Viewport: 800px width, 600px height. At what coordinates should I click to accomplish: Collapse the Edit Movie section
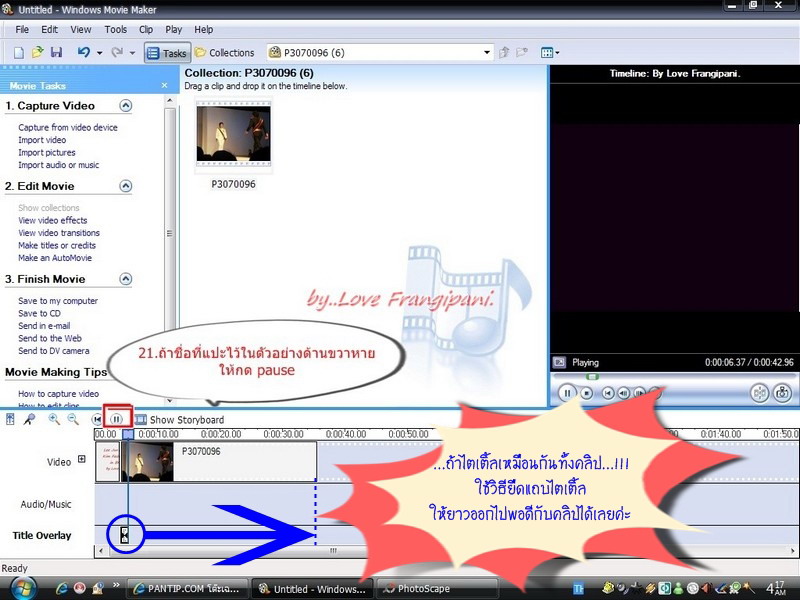pos(126,186)
